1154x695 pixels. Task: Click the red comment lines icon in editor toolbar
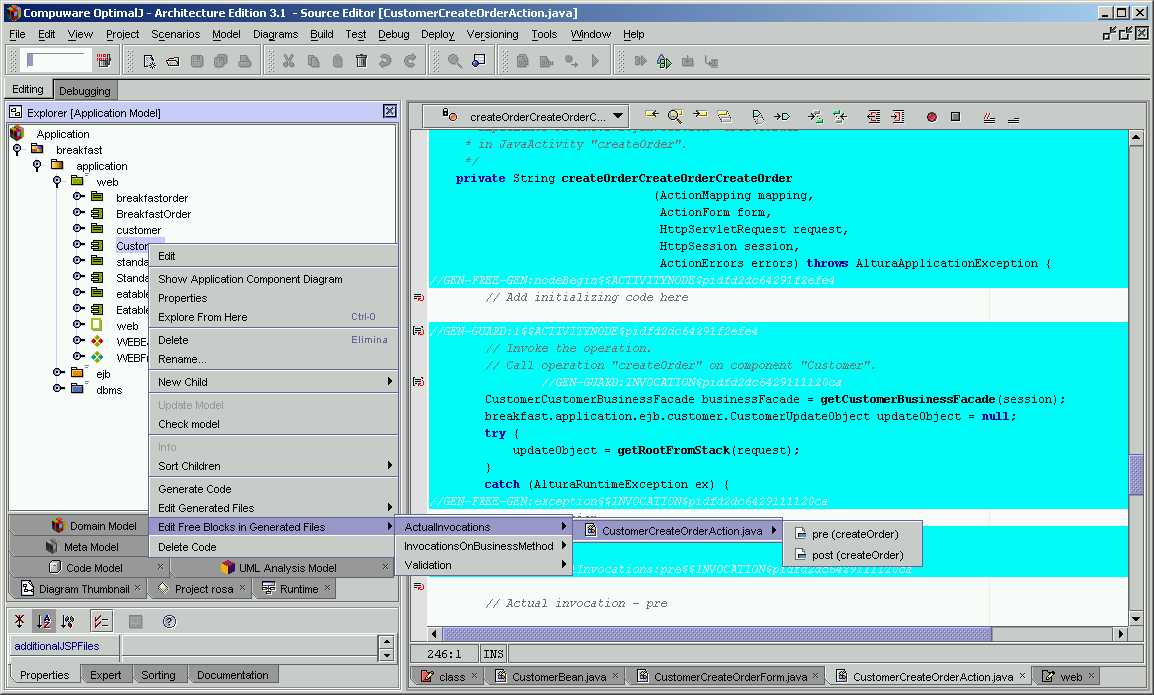point(989,117)
